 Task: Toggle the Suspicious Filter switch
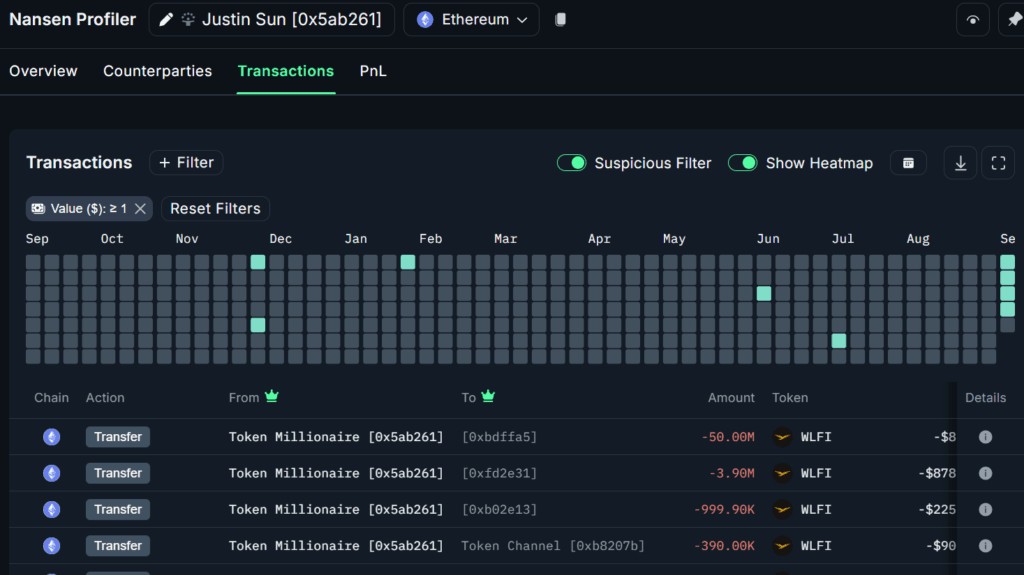click(x=571, y=163)
